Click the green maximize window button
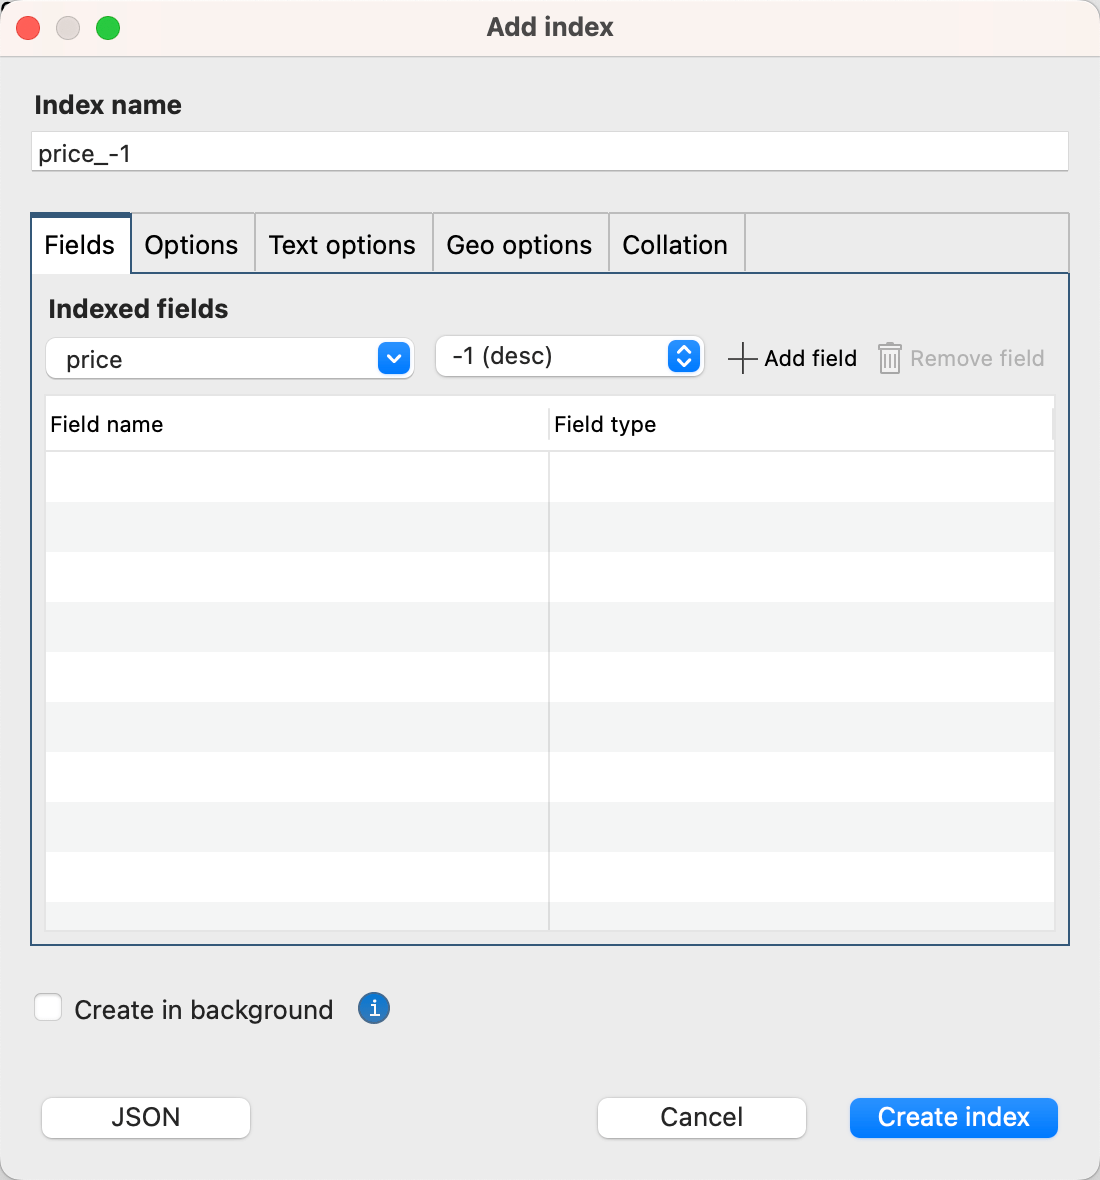The width and height of the screenshot is (1100, 1180). 108,28
